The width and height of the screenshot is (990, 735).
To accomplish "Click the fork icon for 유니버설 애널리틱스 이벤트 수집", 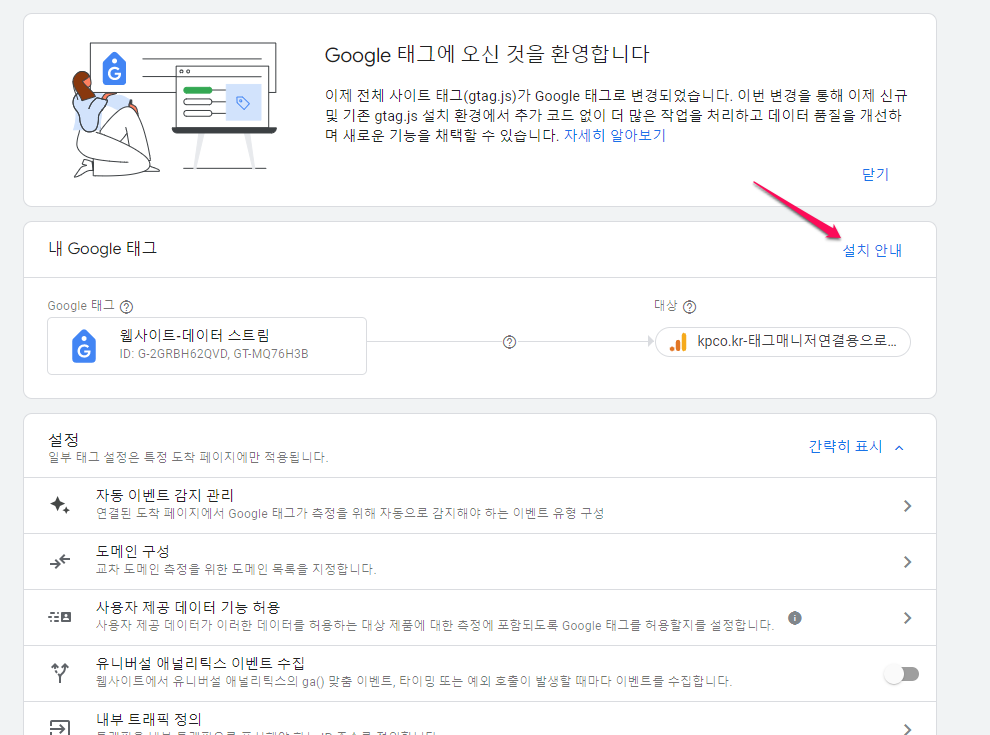I will click(x=60, y=672).
